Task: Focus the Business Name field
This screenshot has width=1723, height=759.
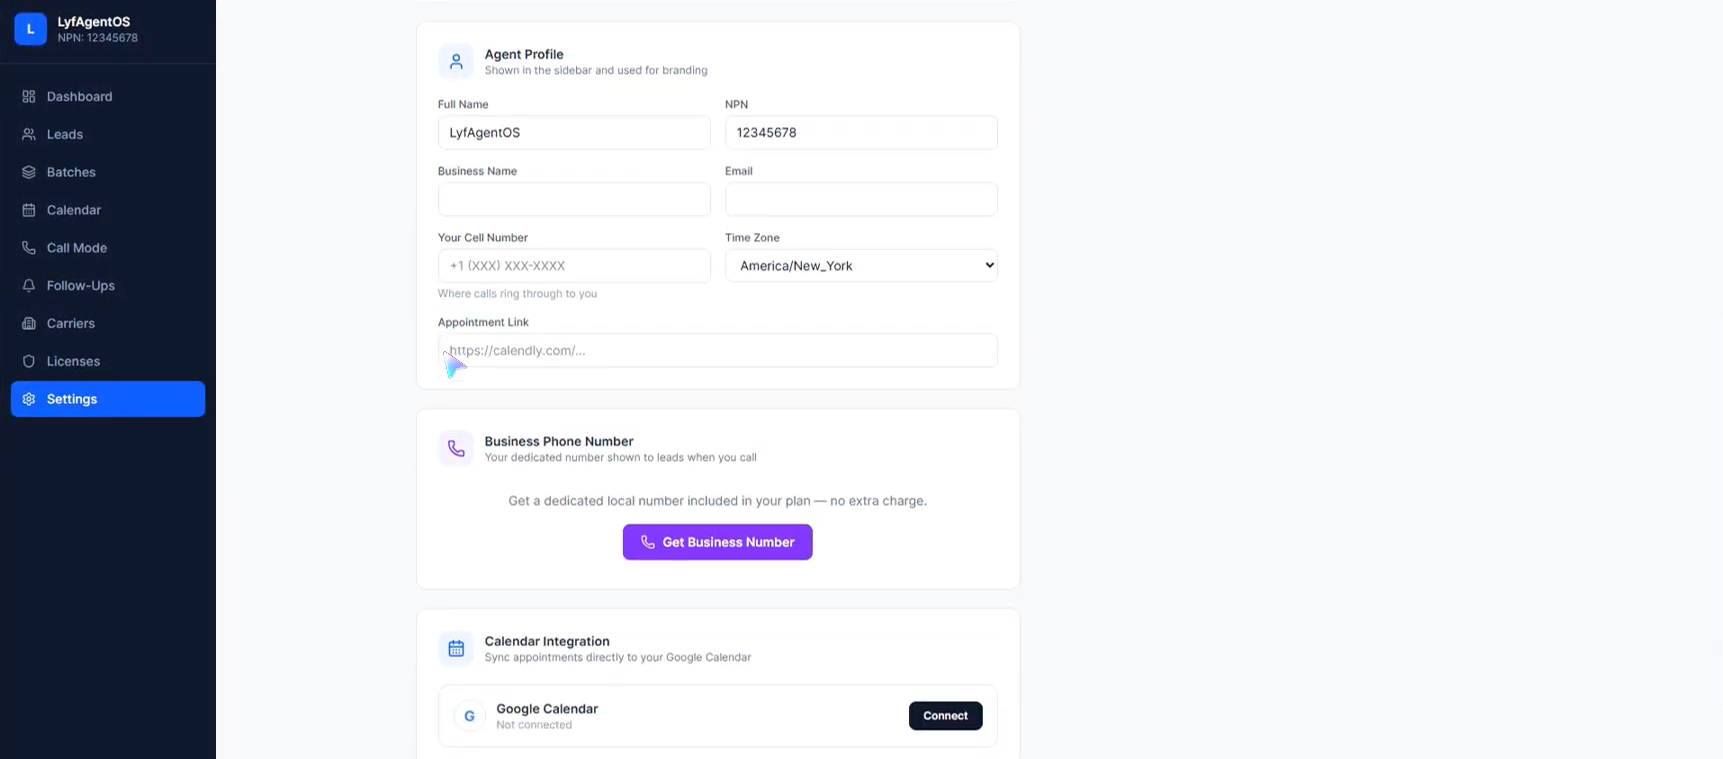Action: (574, 199)
